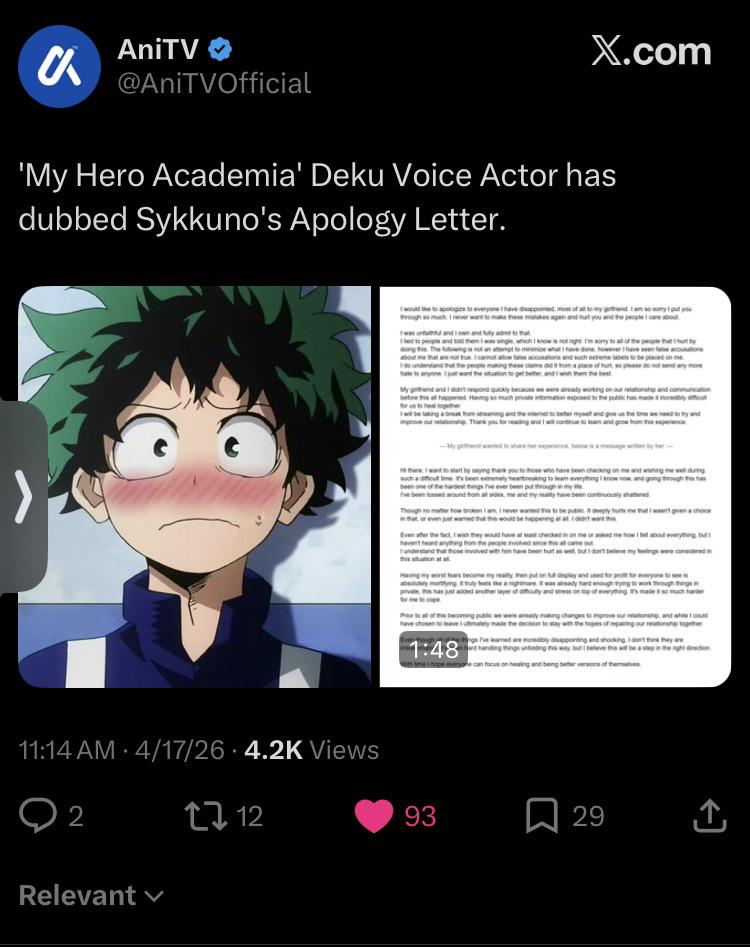The height and width of the screenshot is (947, 750).
Task: Open the share upload icon
Action: (x=709, y=816)
